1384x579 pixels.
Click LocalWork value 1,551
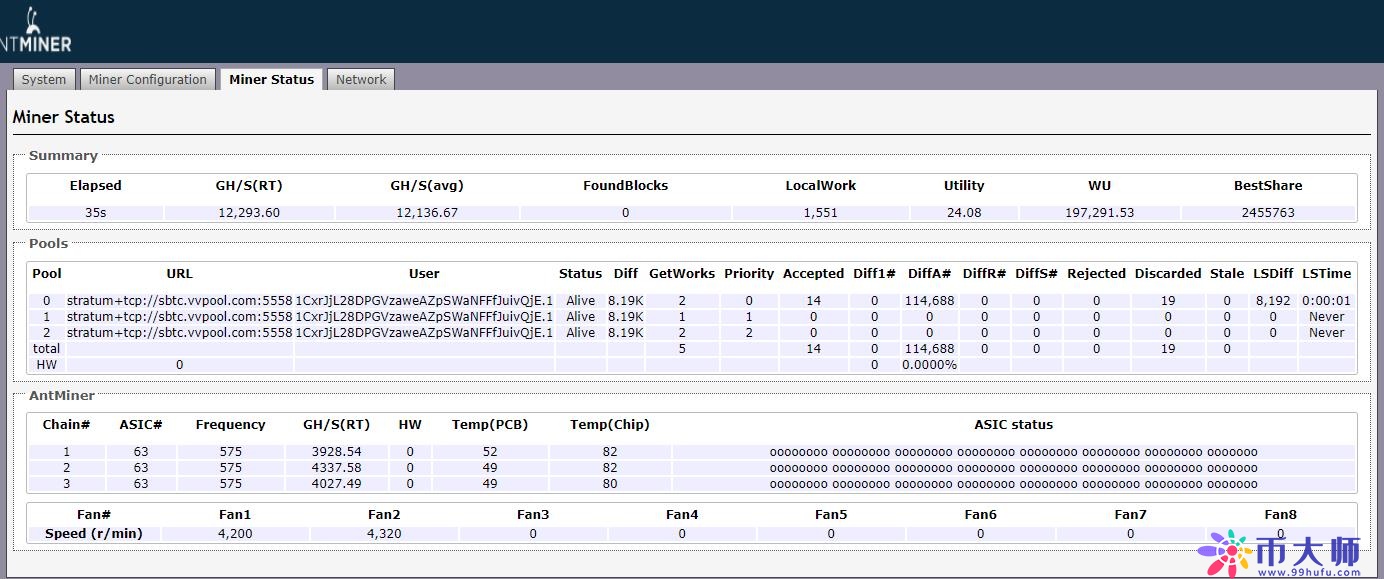(x=820, y=212)
